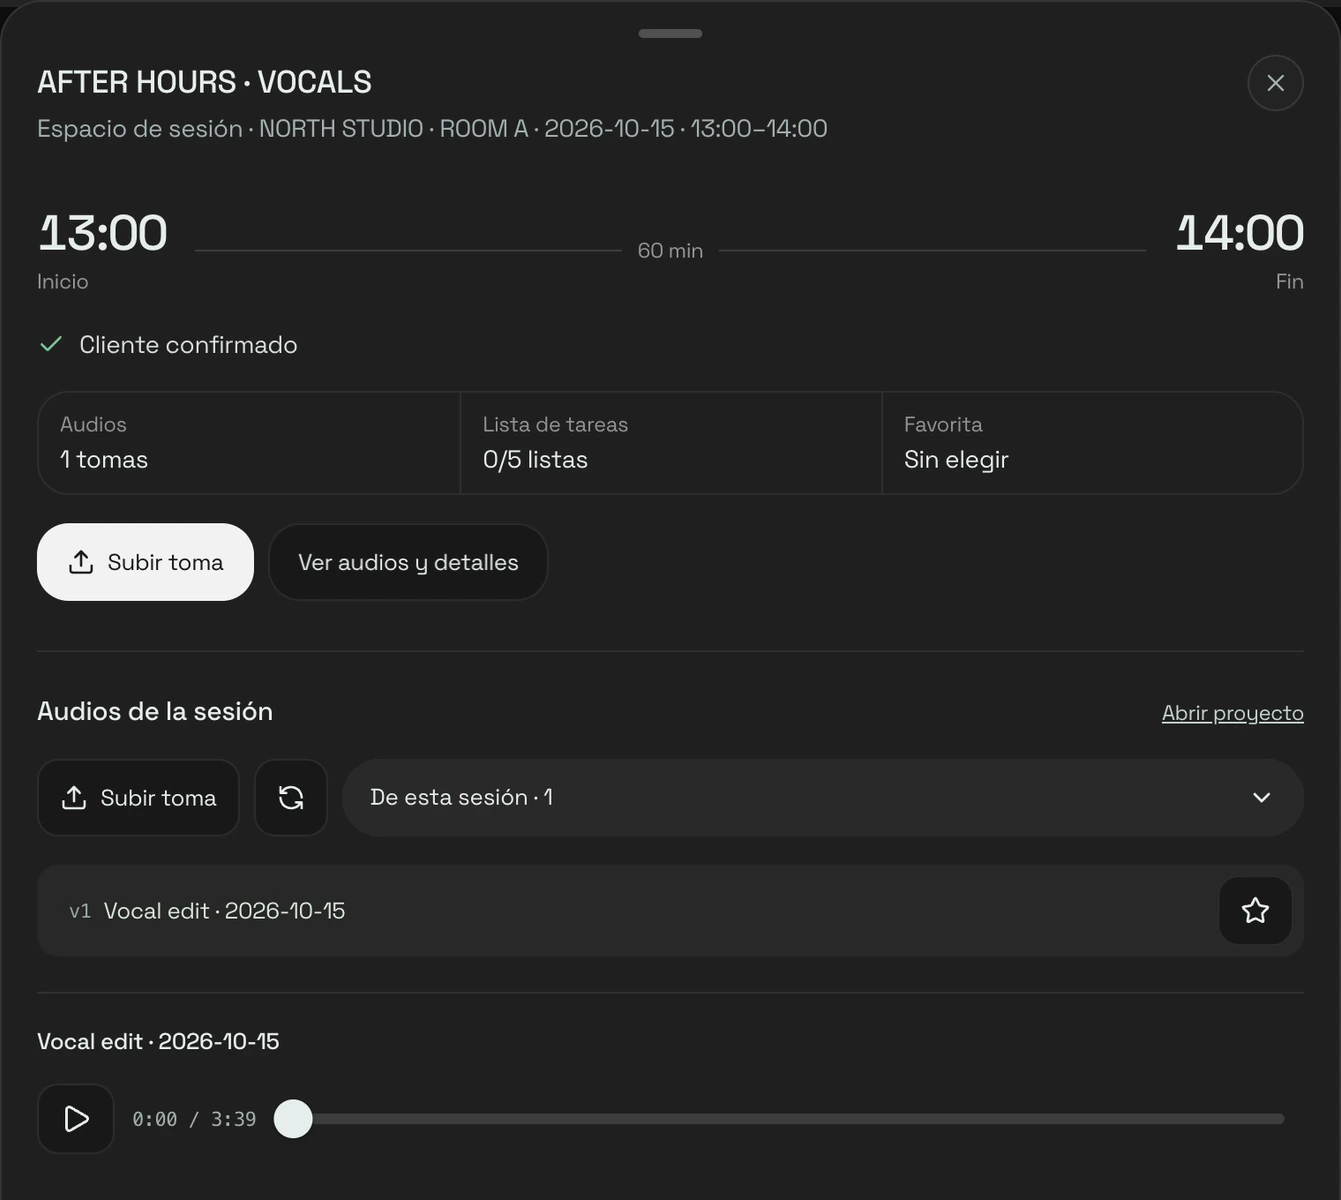Click the Audios de la sesión heading
Screen dimensions: 1341x1200
pos(155,711)
